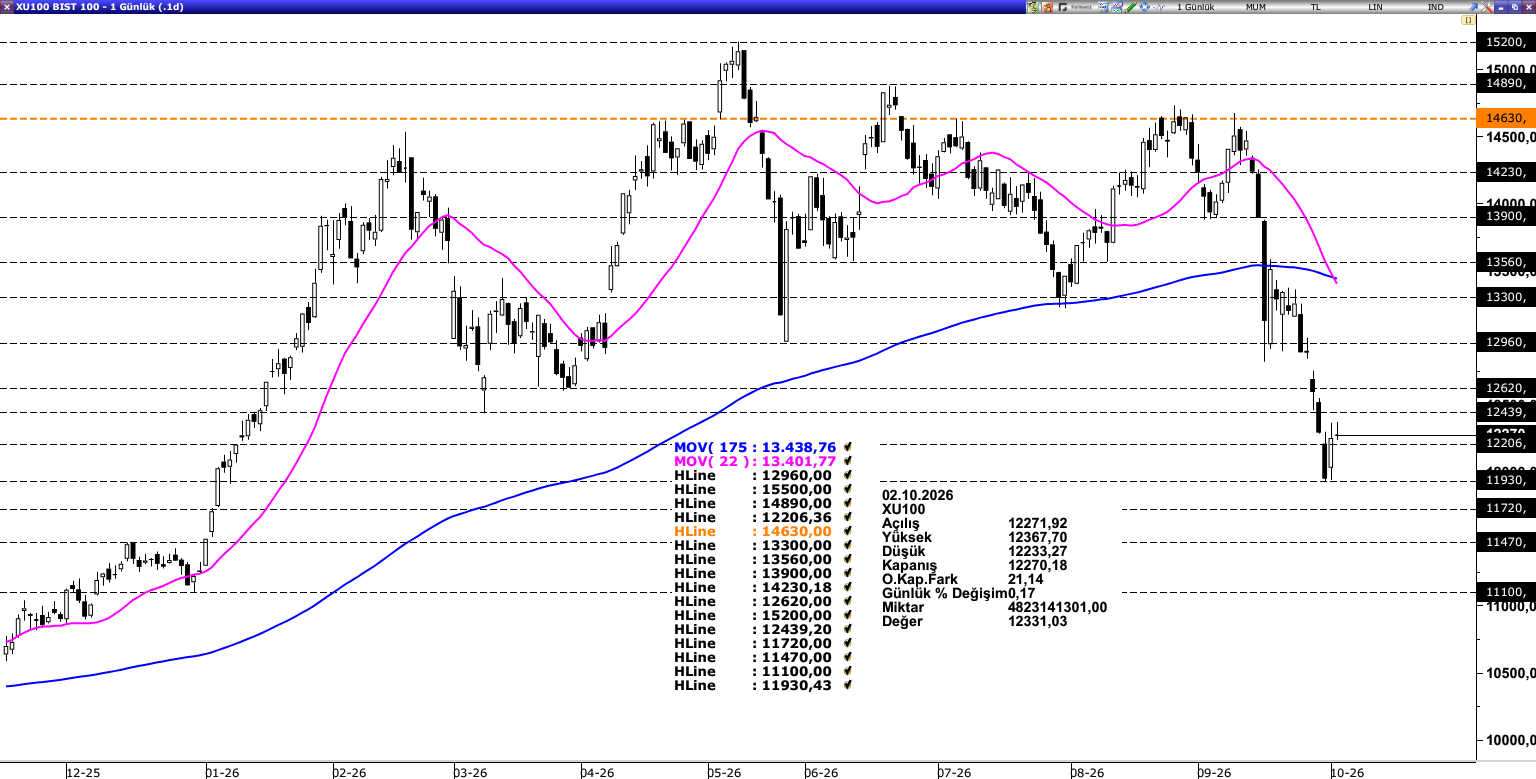Click the Değer value 12331,03

point(1039,621)
